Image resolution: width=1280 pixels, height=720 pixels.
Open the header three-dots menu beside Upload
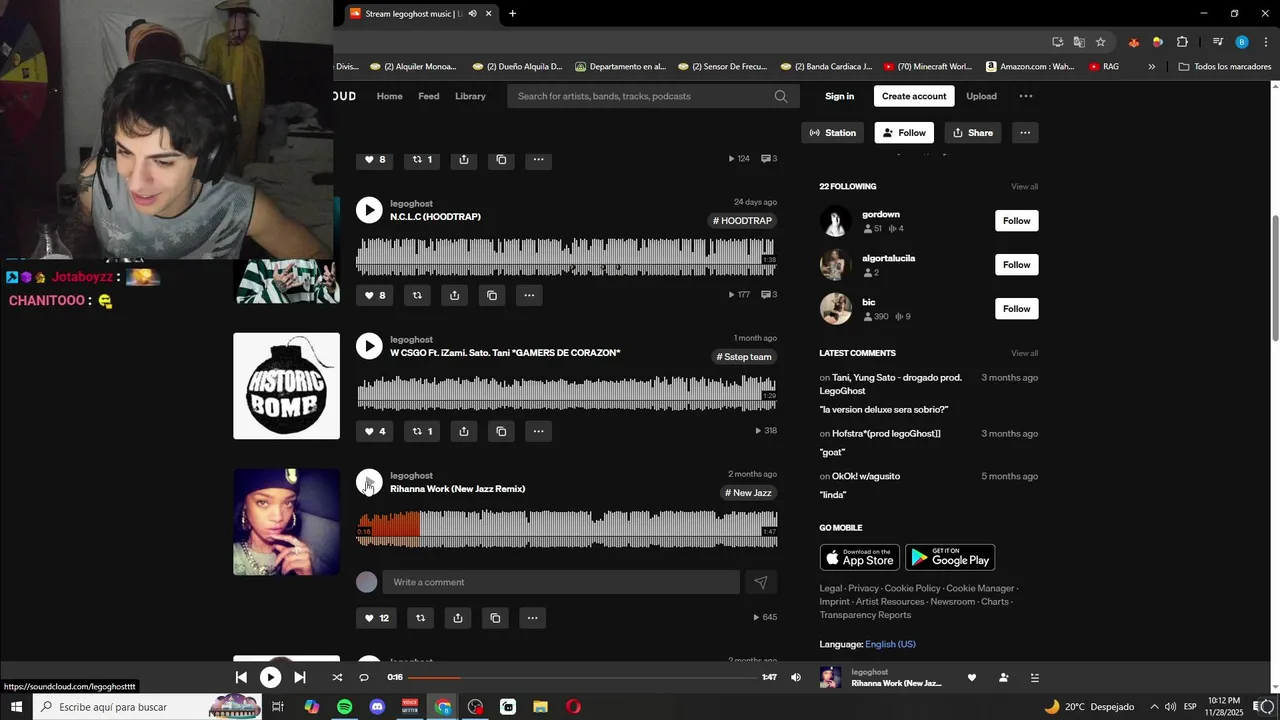click(1025, 96)
